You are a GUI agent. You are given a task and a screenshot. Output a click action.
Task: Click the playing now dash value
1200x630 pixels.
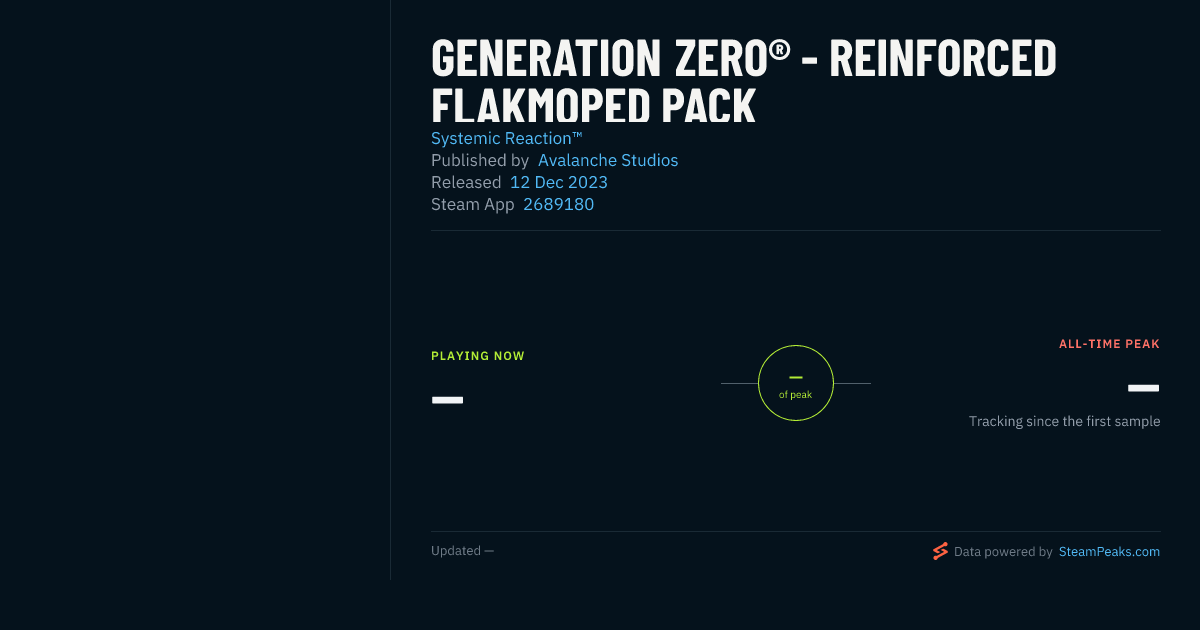[x=447, y=400]
